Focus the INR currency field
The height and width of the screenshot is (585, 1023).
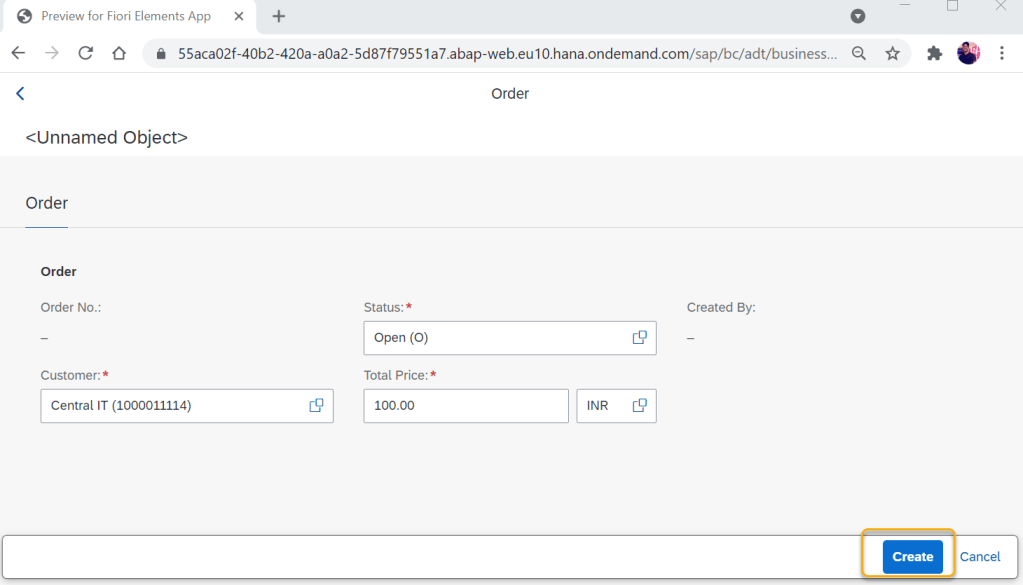pos(616,406)
